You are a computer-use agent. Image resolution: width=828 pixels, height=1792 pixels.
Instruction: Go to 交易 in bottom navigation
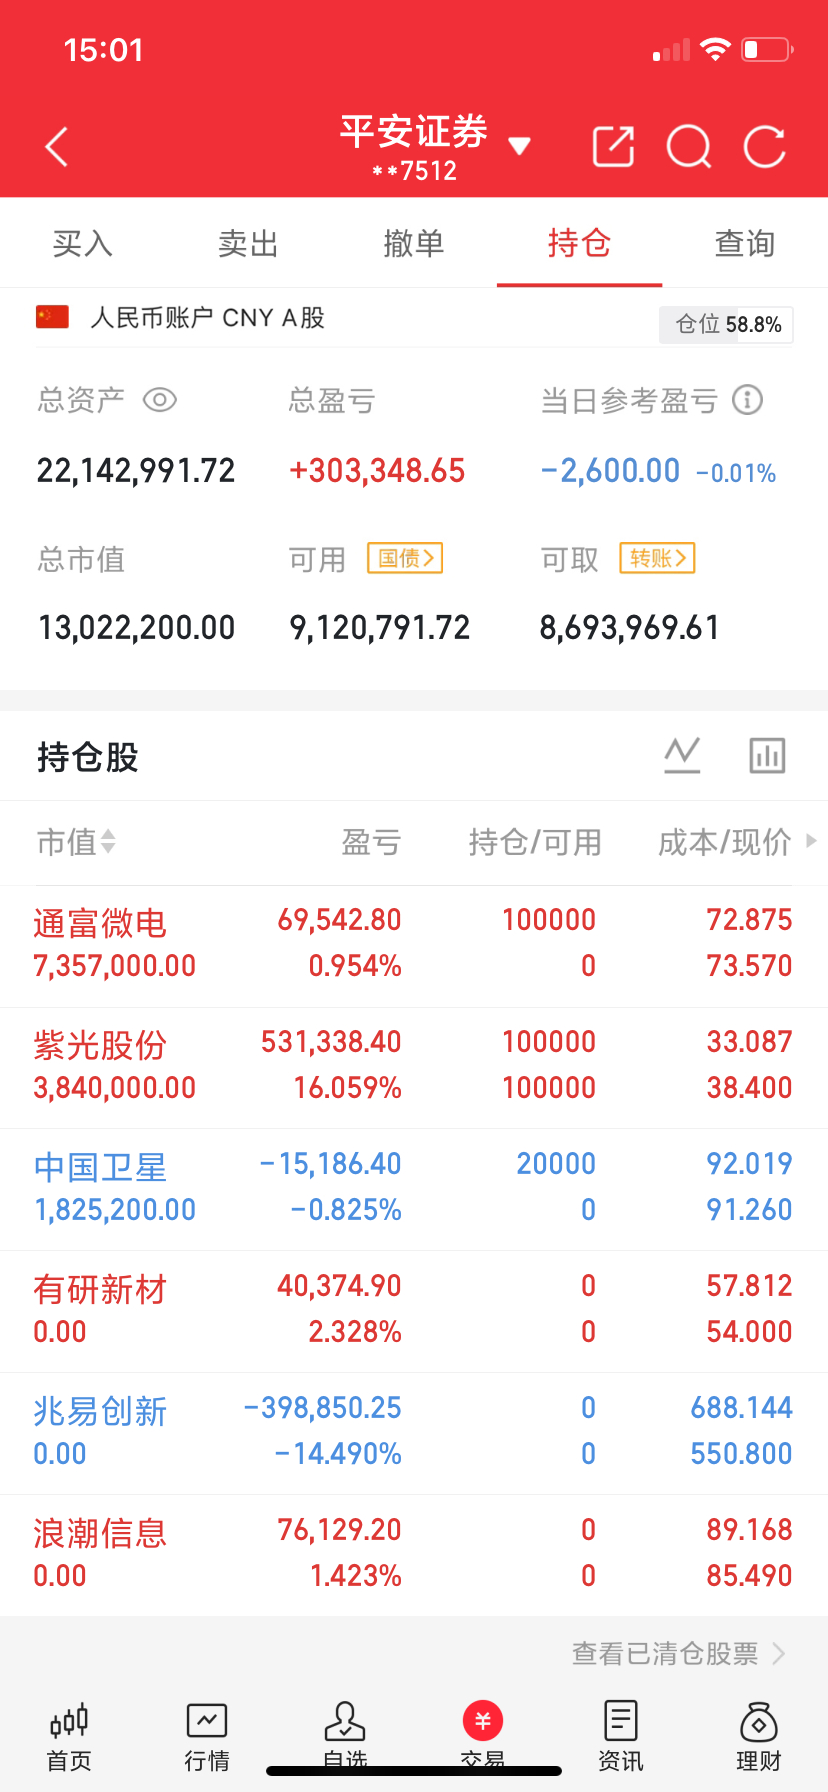click(x=483, y=1736)
